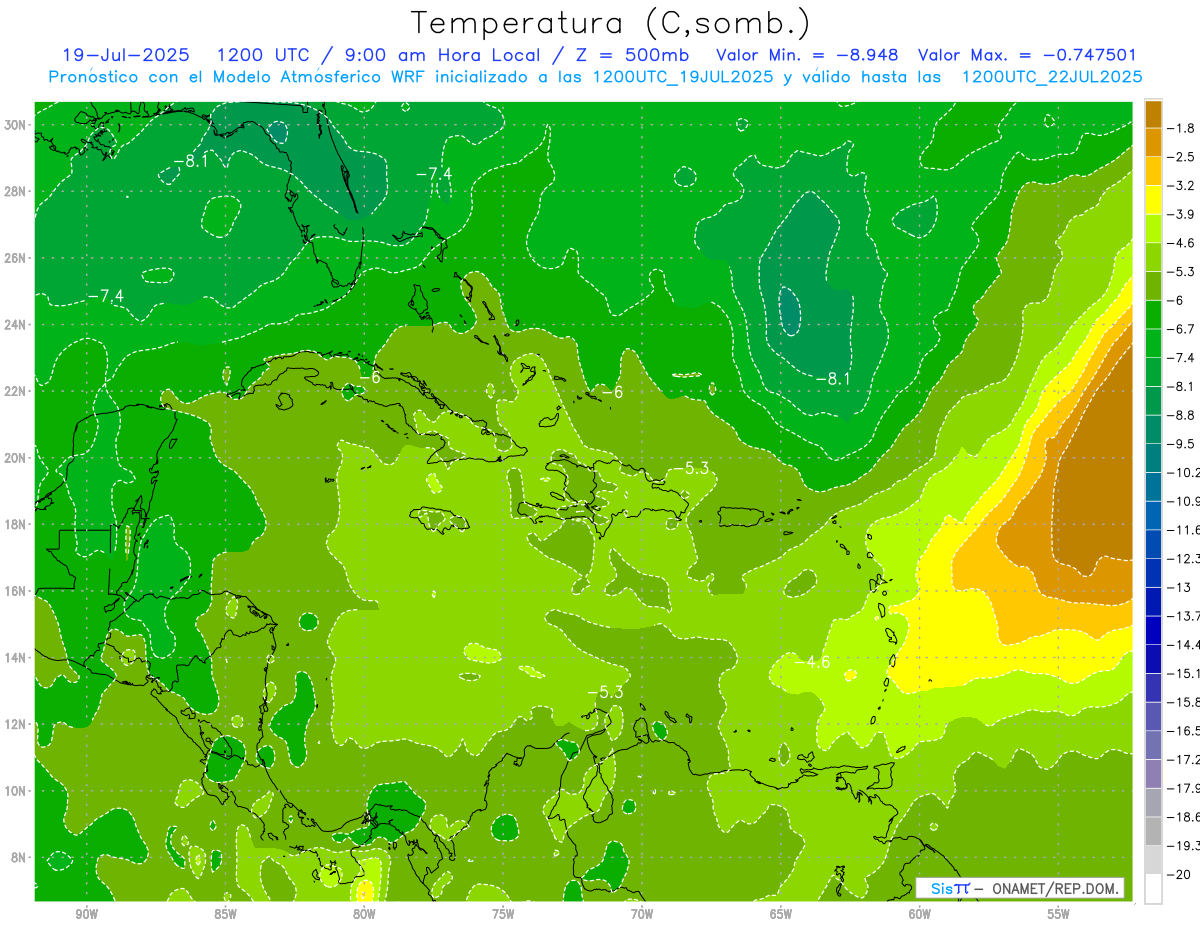Click the '26N' latitude axis label
Screen dimensions: 1200x927
coord(15,258)
